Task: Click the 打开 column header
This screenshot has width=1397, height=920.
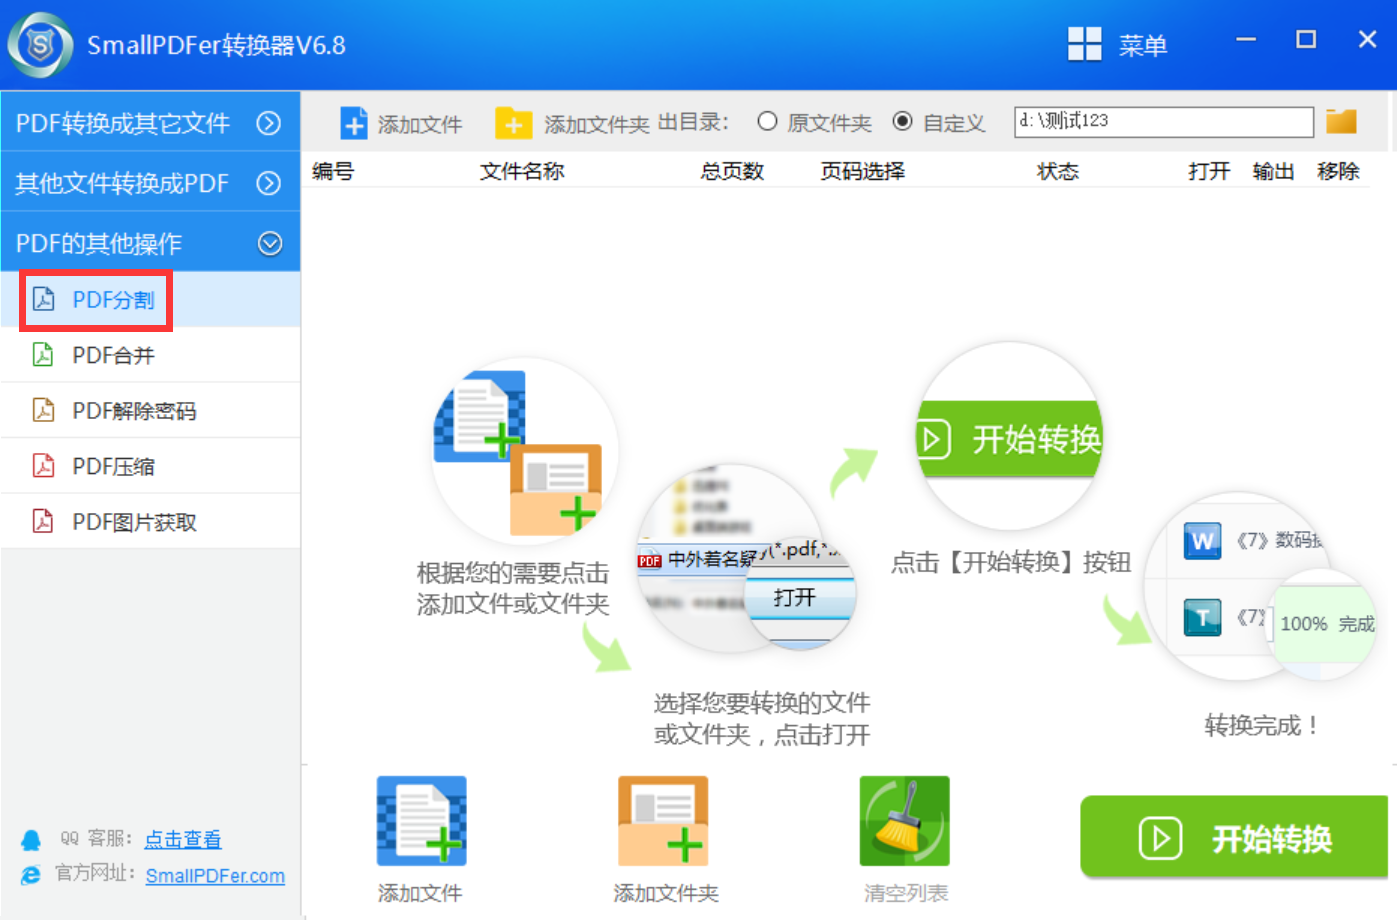Action: [1209, 171]
